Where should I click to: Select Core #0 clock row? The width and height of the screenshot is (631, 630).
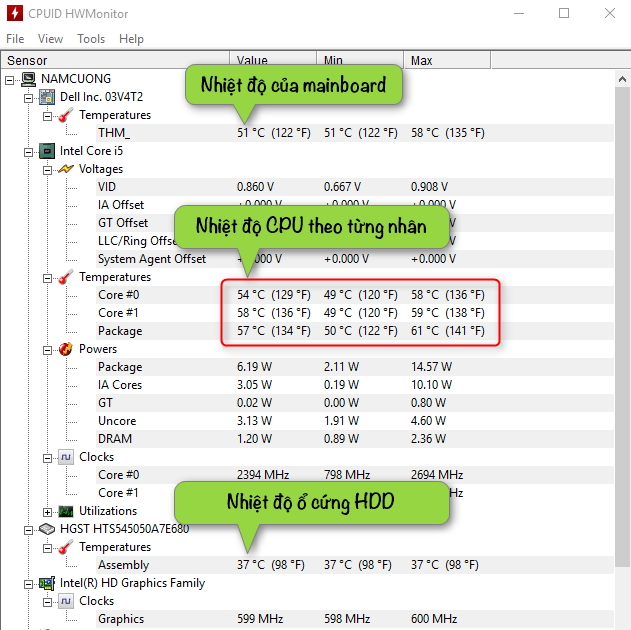[x=355, y=475]
